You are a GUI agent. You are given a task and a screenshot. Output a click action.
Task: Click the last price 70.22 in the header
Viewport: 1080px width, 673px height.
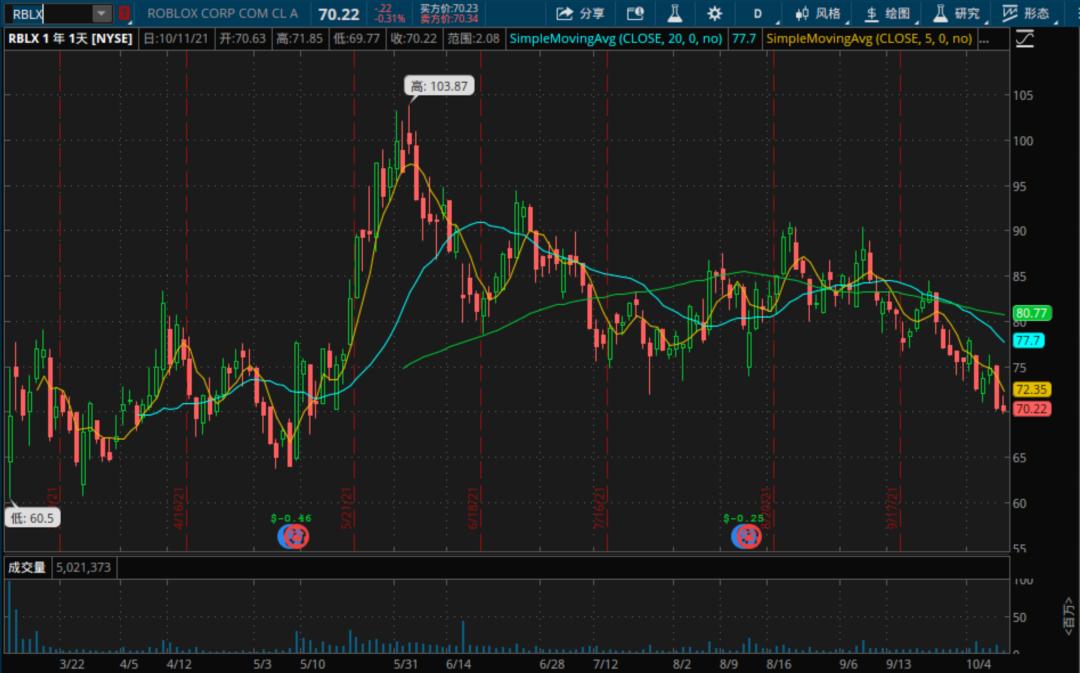(x=339, y=14)
